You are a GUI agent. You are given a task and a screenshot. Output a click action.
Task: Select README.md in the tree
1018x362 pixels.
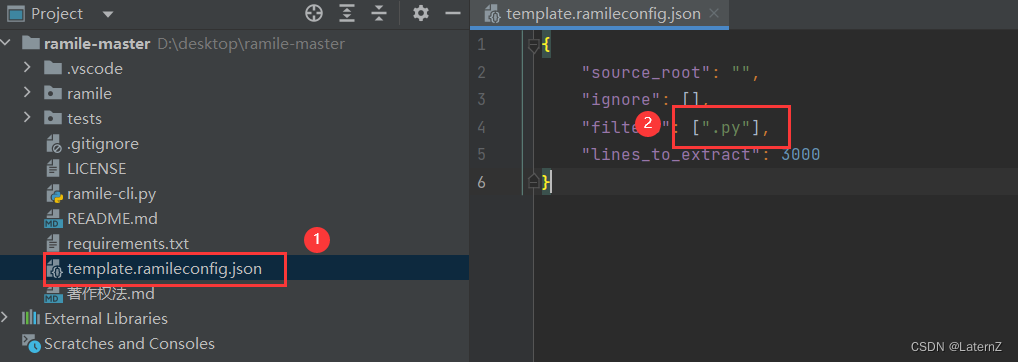[x=112, y=219]
